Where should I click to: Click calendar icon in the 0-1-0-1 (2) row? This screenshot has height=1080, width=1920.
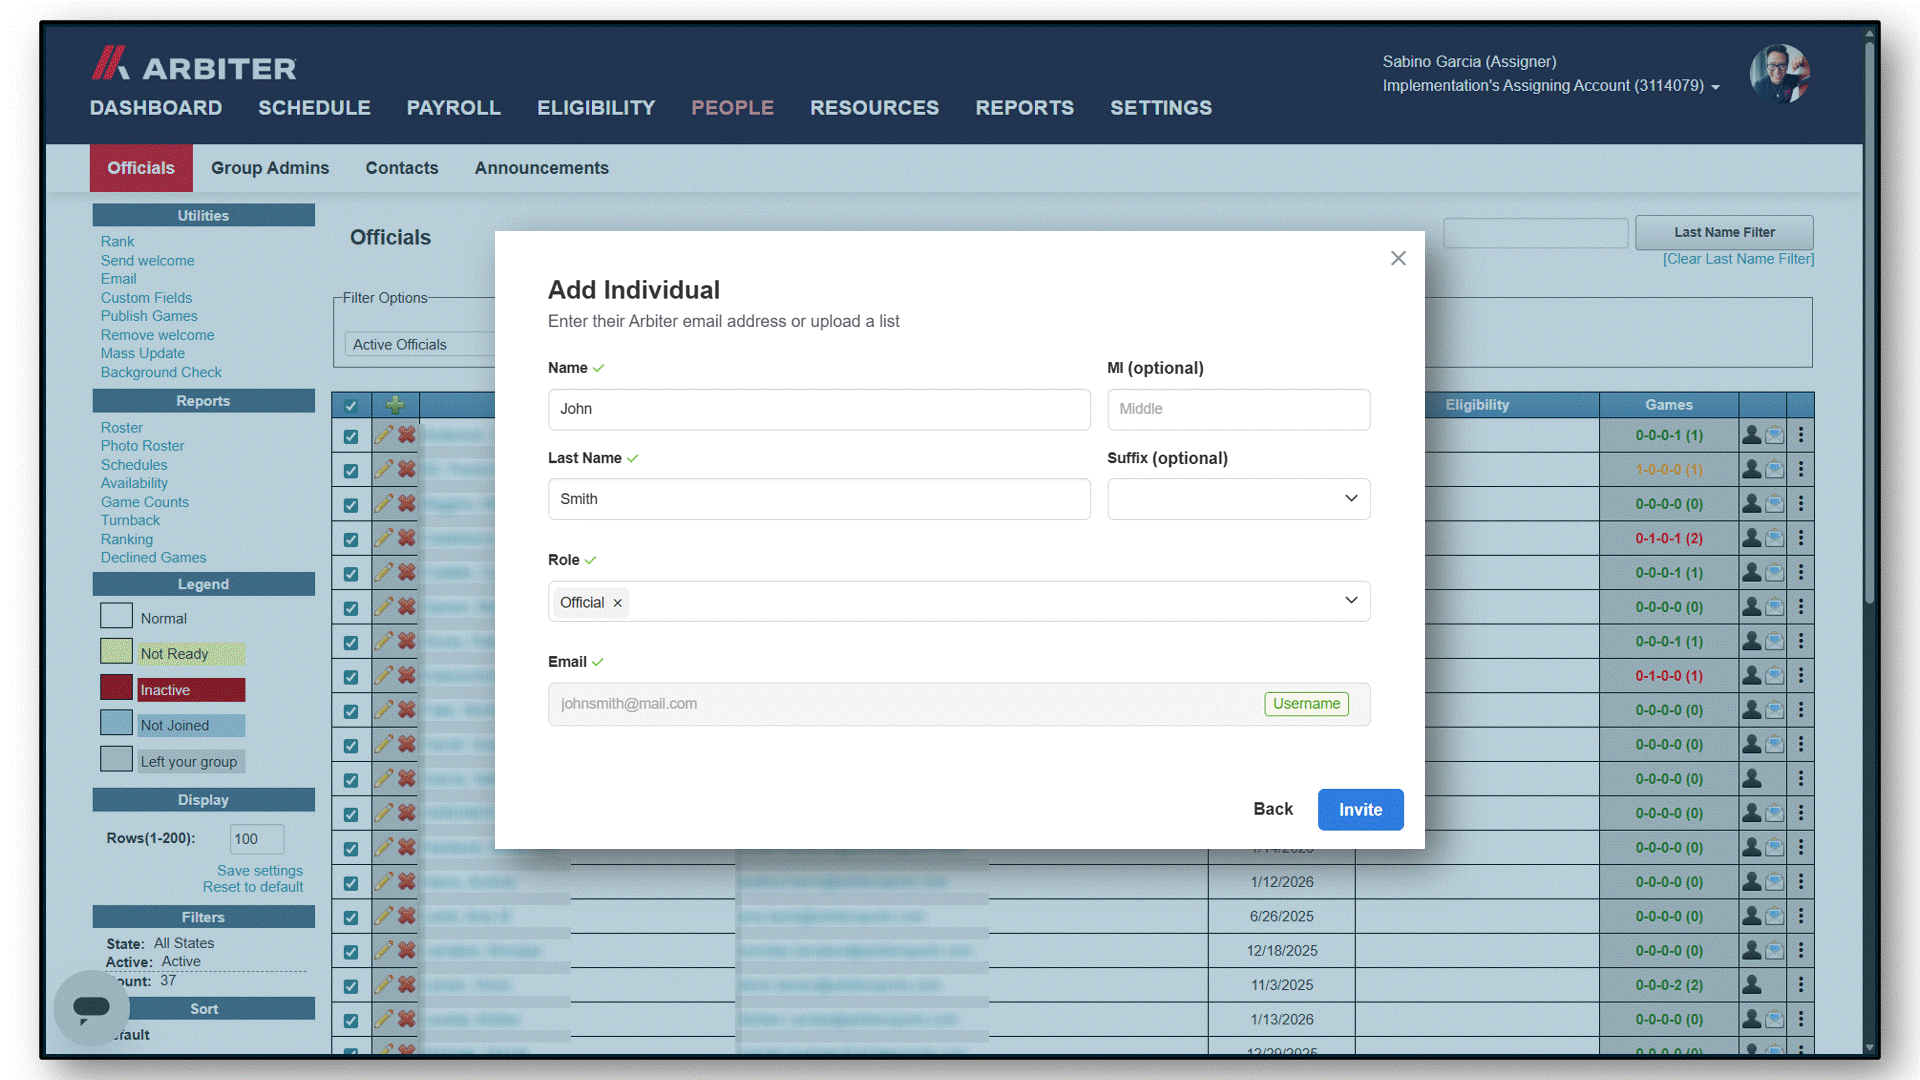[1775, 538]
